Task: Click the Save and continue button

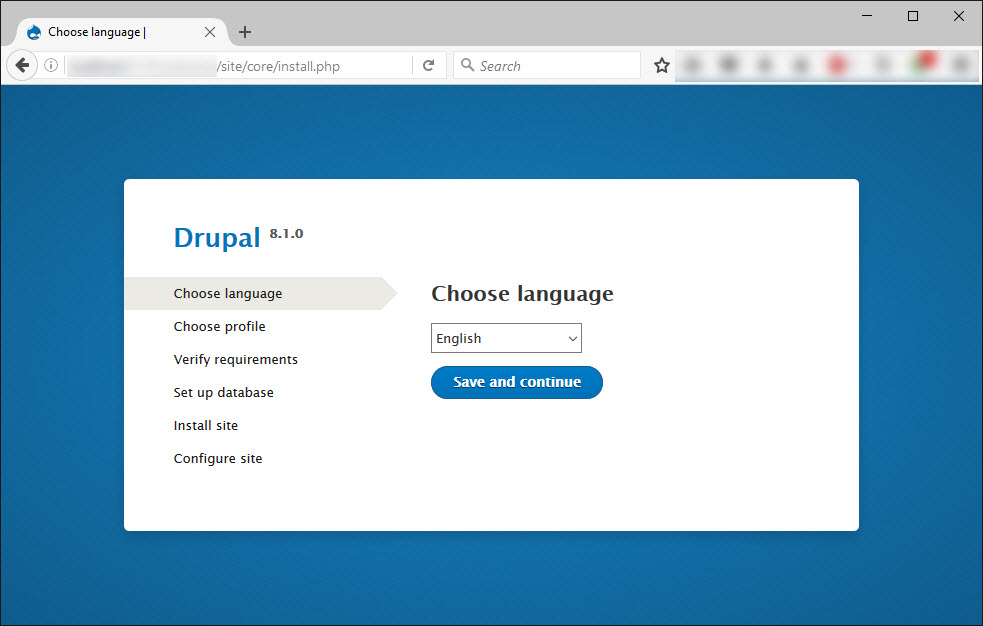Action: 517,382
